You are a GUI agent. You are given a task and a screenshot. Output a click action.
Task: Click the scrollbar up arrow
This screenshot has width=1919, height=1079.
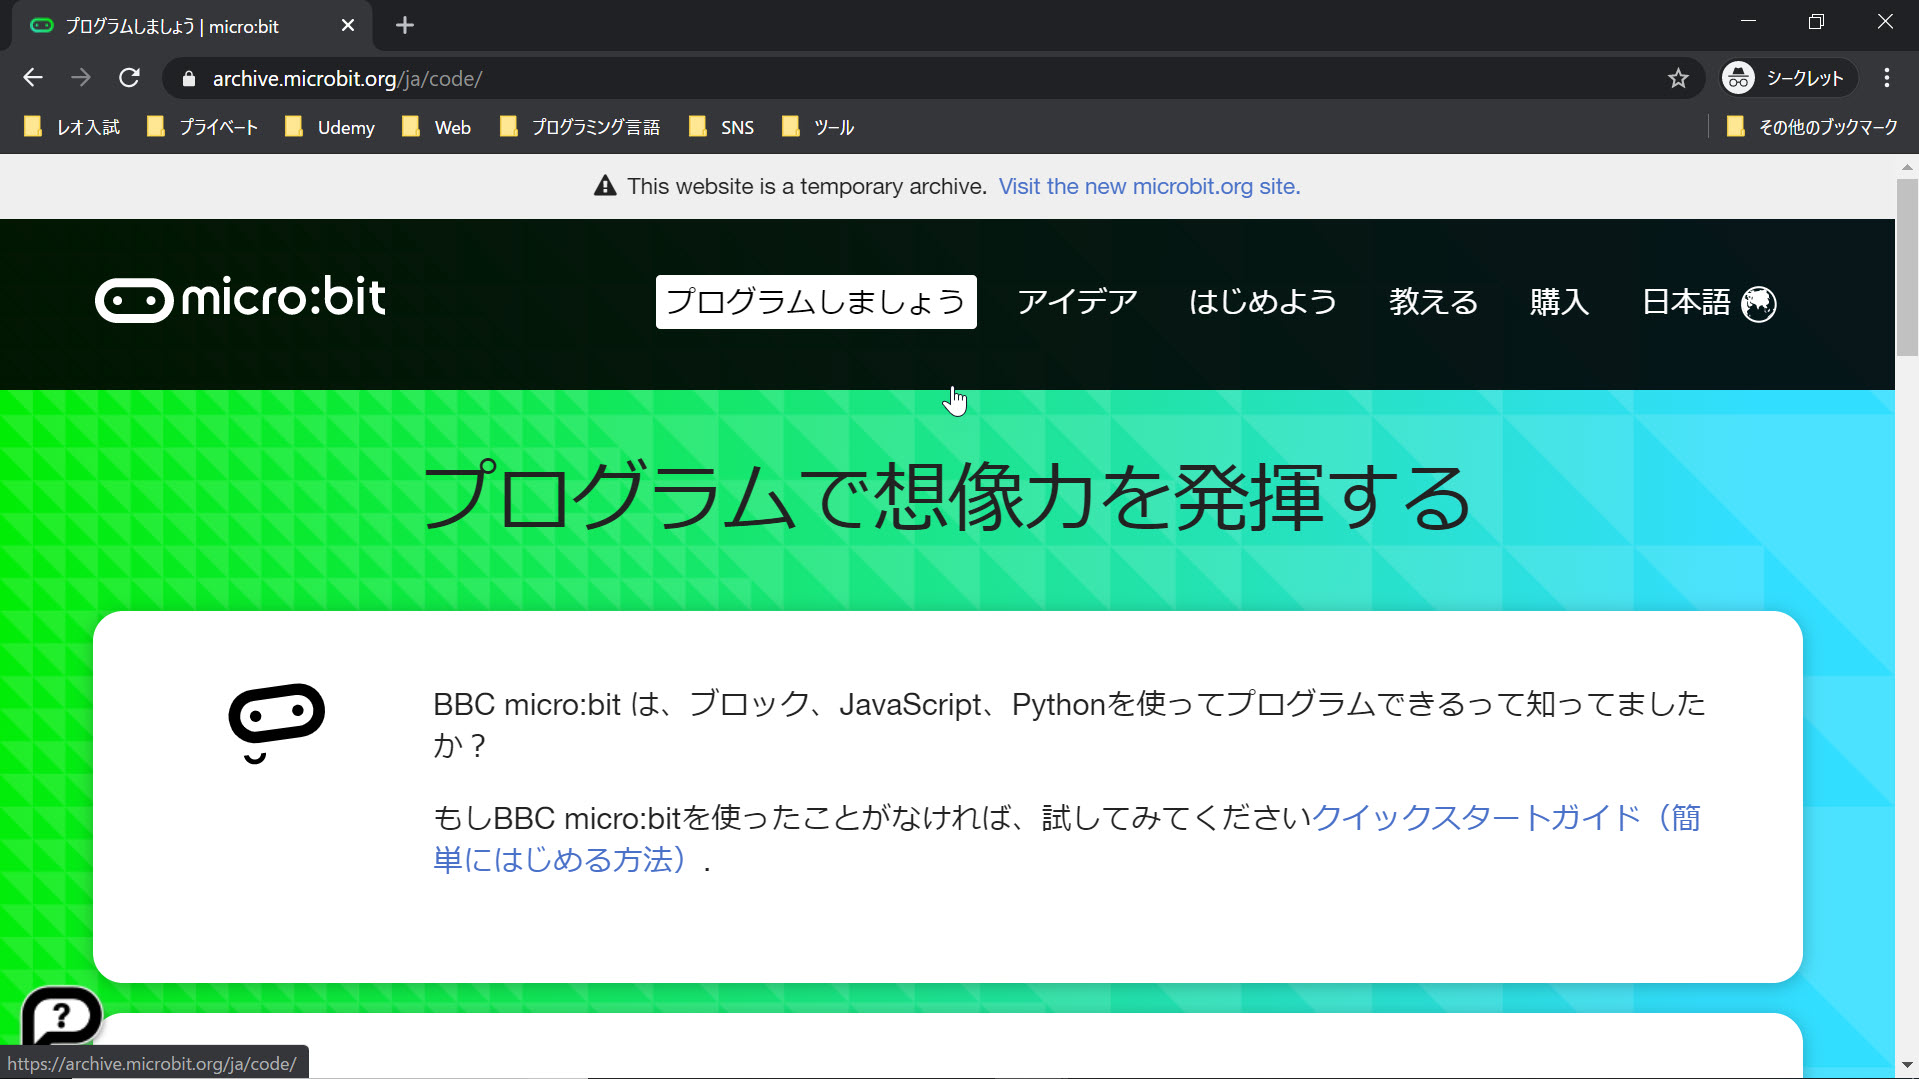[1907, 167]
